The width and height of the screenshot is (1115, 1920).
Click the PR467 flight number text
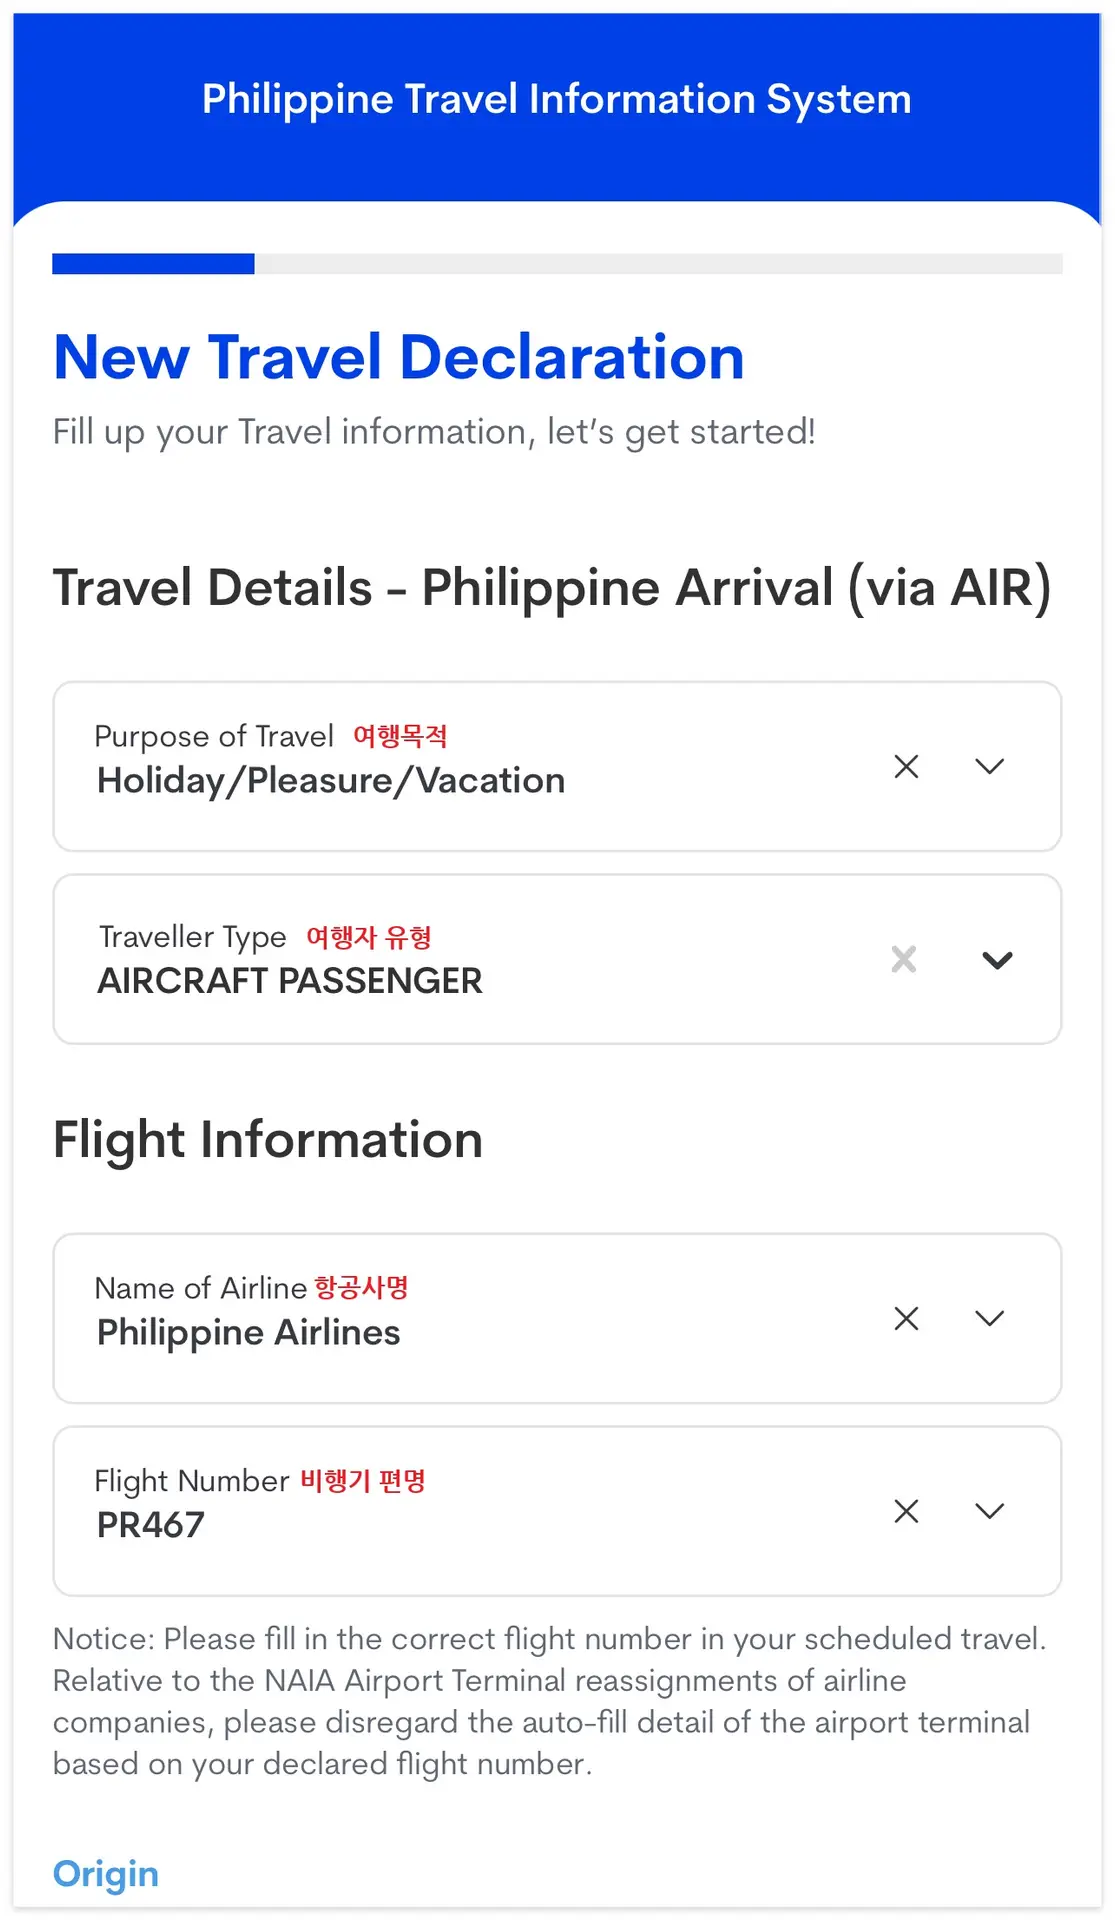tap(151, 1525)
